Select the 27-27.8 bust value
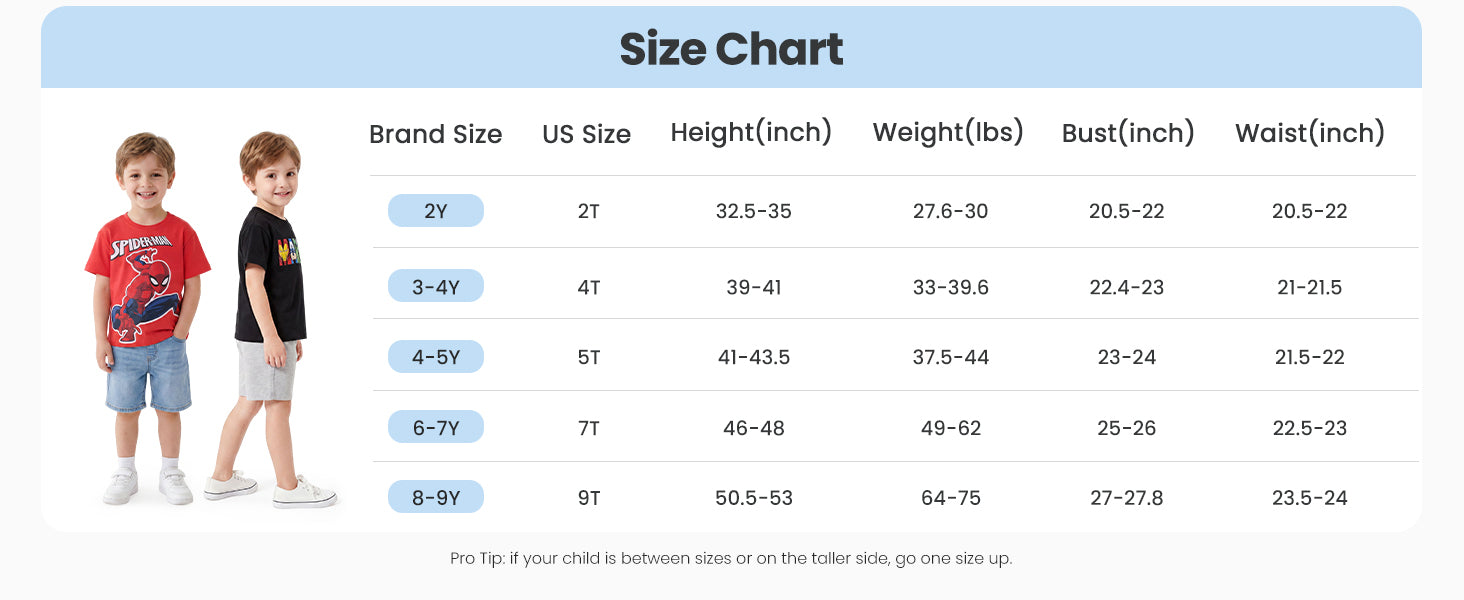The width and height of the screenshot is (1464, 600). click(x=1127, y=497)
